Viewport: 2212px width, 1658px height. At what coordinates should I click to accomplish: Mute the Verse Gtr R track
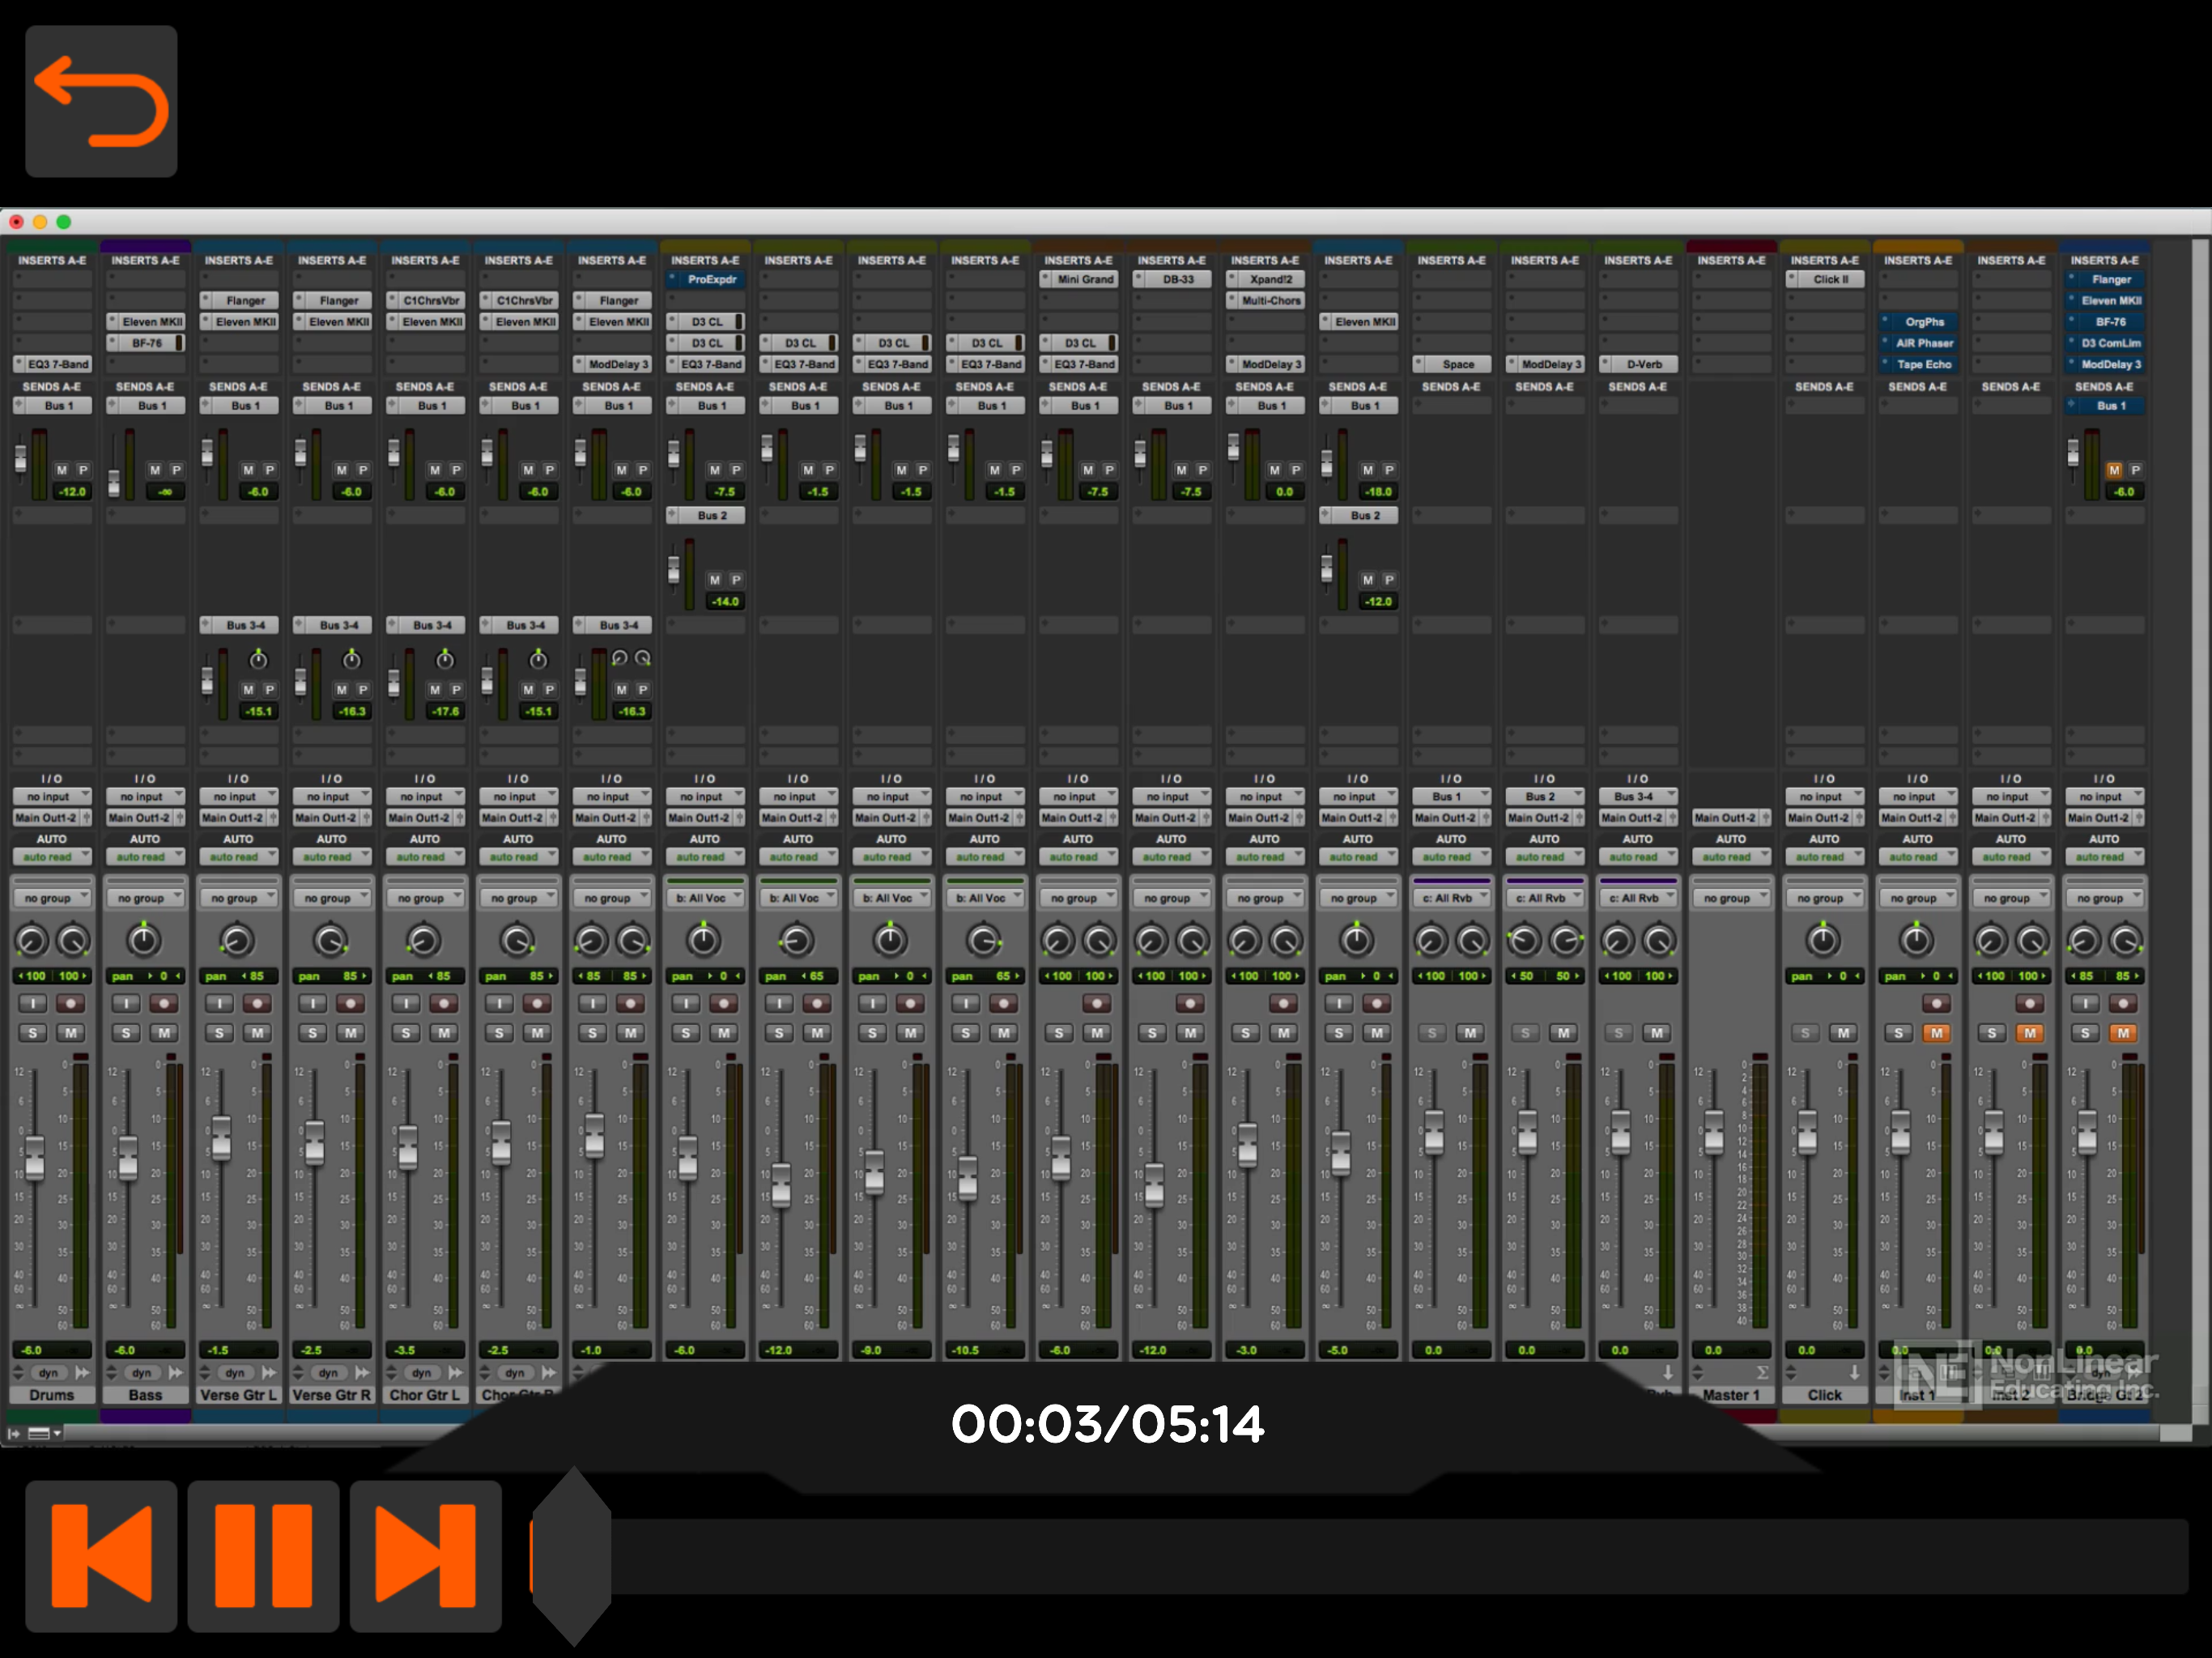[350, 1033]
